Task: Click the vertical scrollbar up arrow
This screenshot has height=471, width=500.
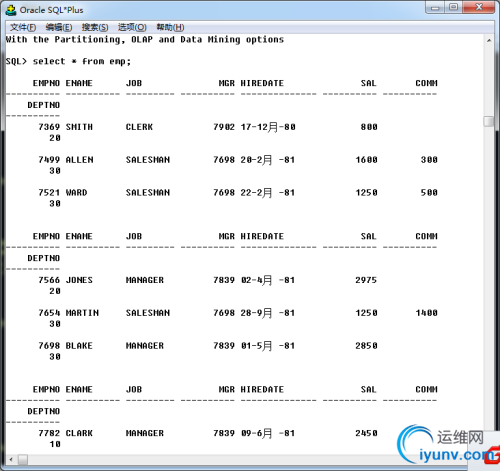Action: click(x=489, y=40)
